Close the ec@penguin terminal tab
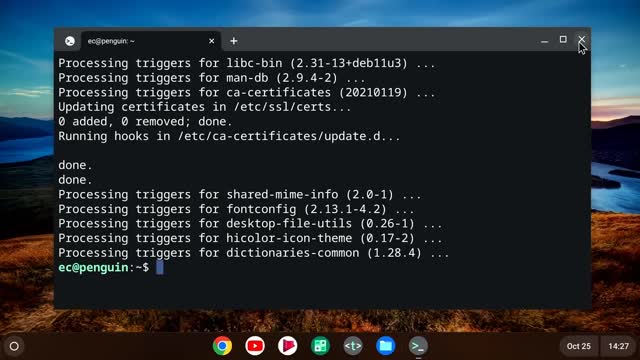Viewport: 640px width, 360px height. (211, 41)
